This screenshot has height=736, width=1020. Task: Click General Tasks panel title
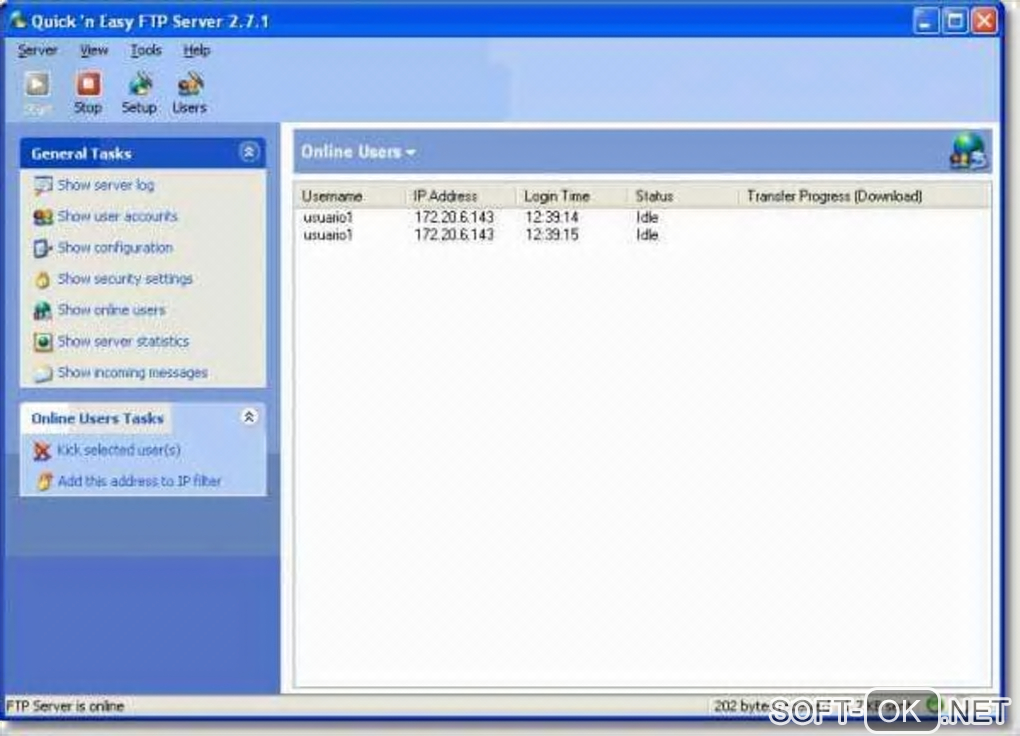click(81, 154)
